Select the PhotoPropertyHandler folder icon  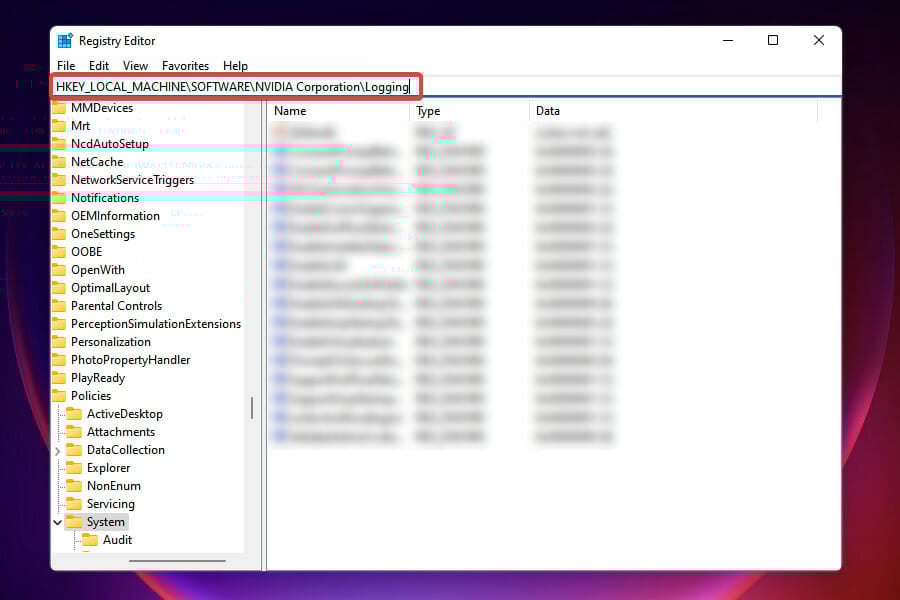59,359
